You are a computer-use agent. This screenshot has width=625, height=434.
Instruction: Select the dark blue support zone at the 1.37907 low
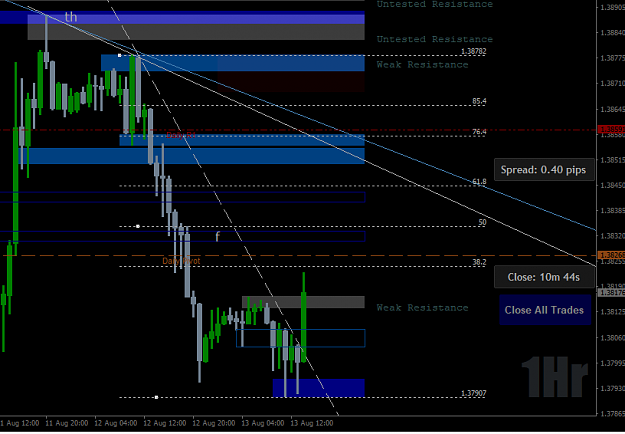(318, 388)
